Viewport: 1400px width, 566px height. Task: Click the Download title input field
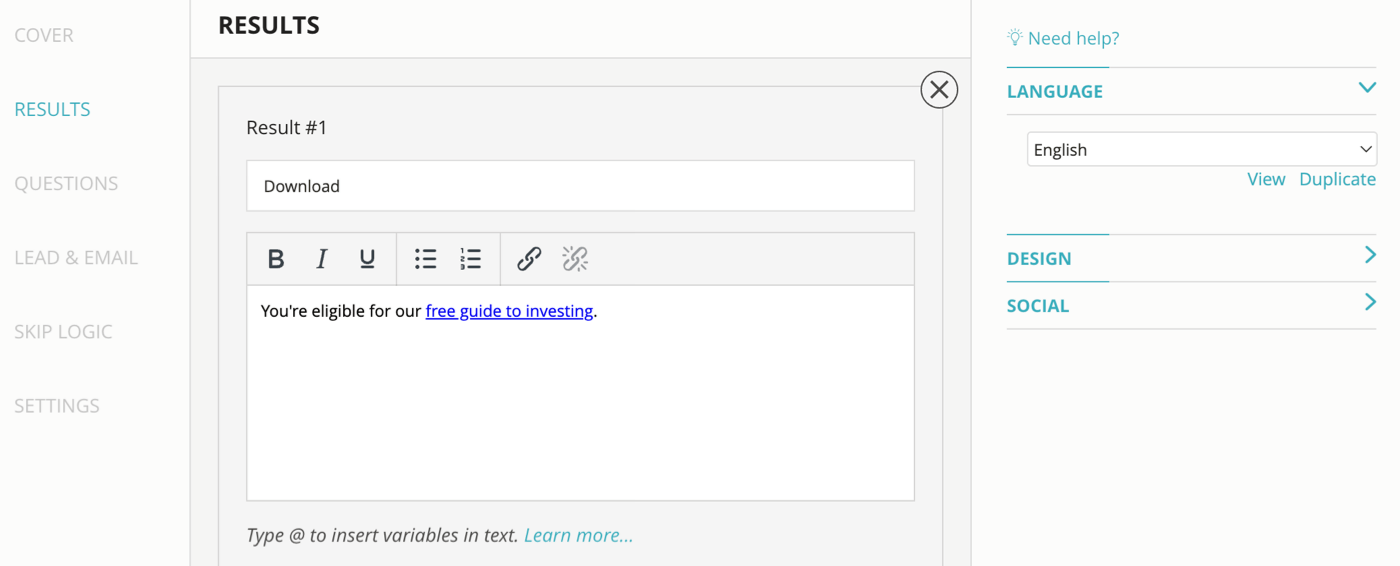tap(580, 186)
